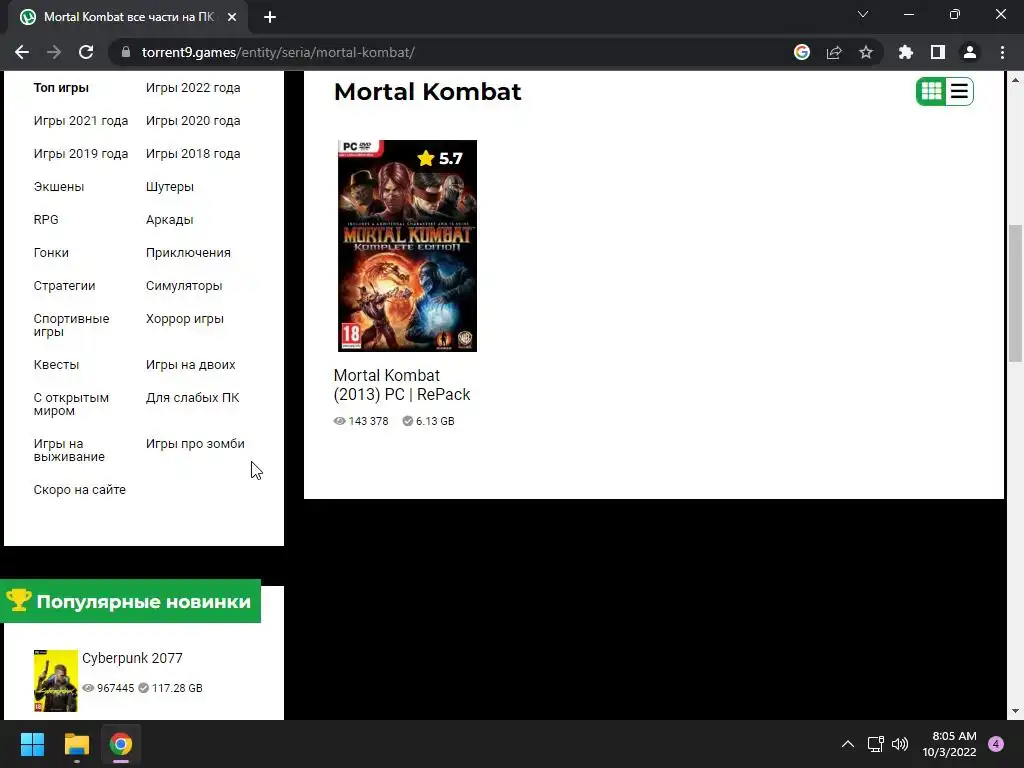Open Mortal Kombat Komplete Edition cover
Viewport: 1024px width, 768px height.
point(407,246)
